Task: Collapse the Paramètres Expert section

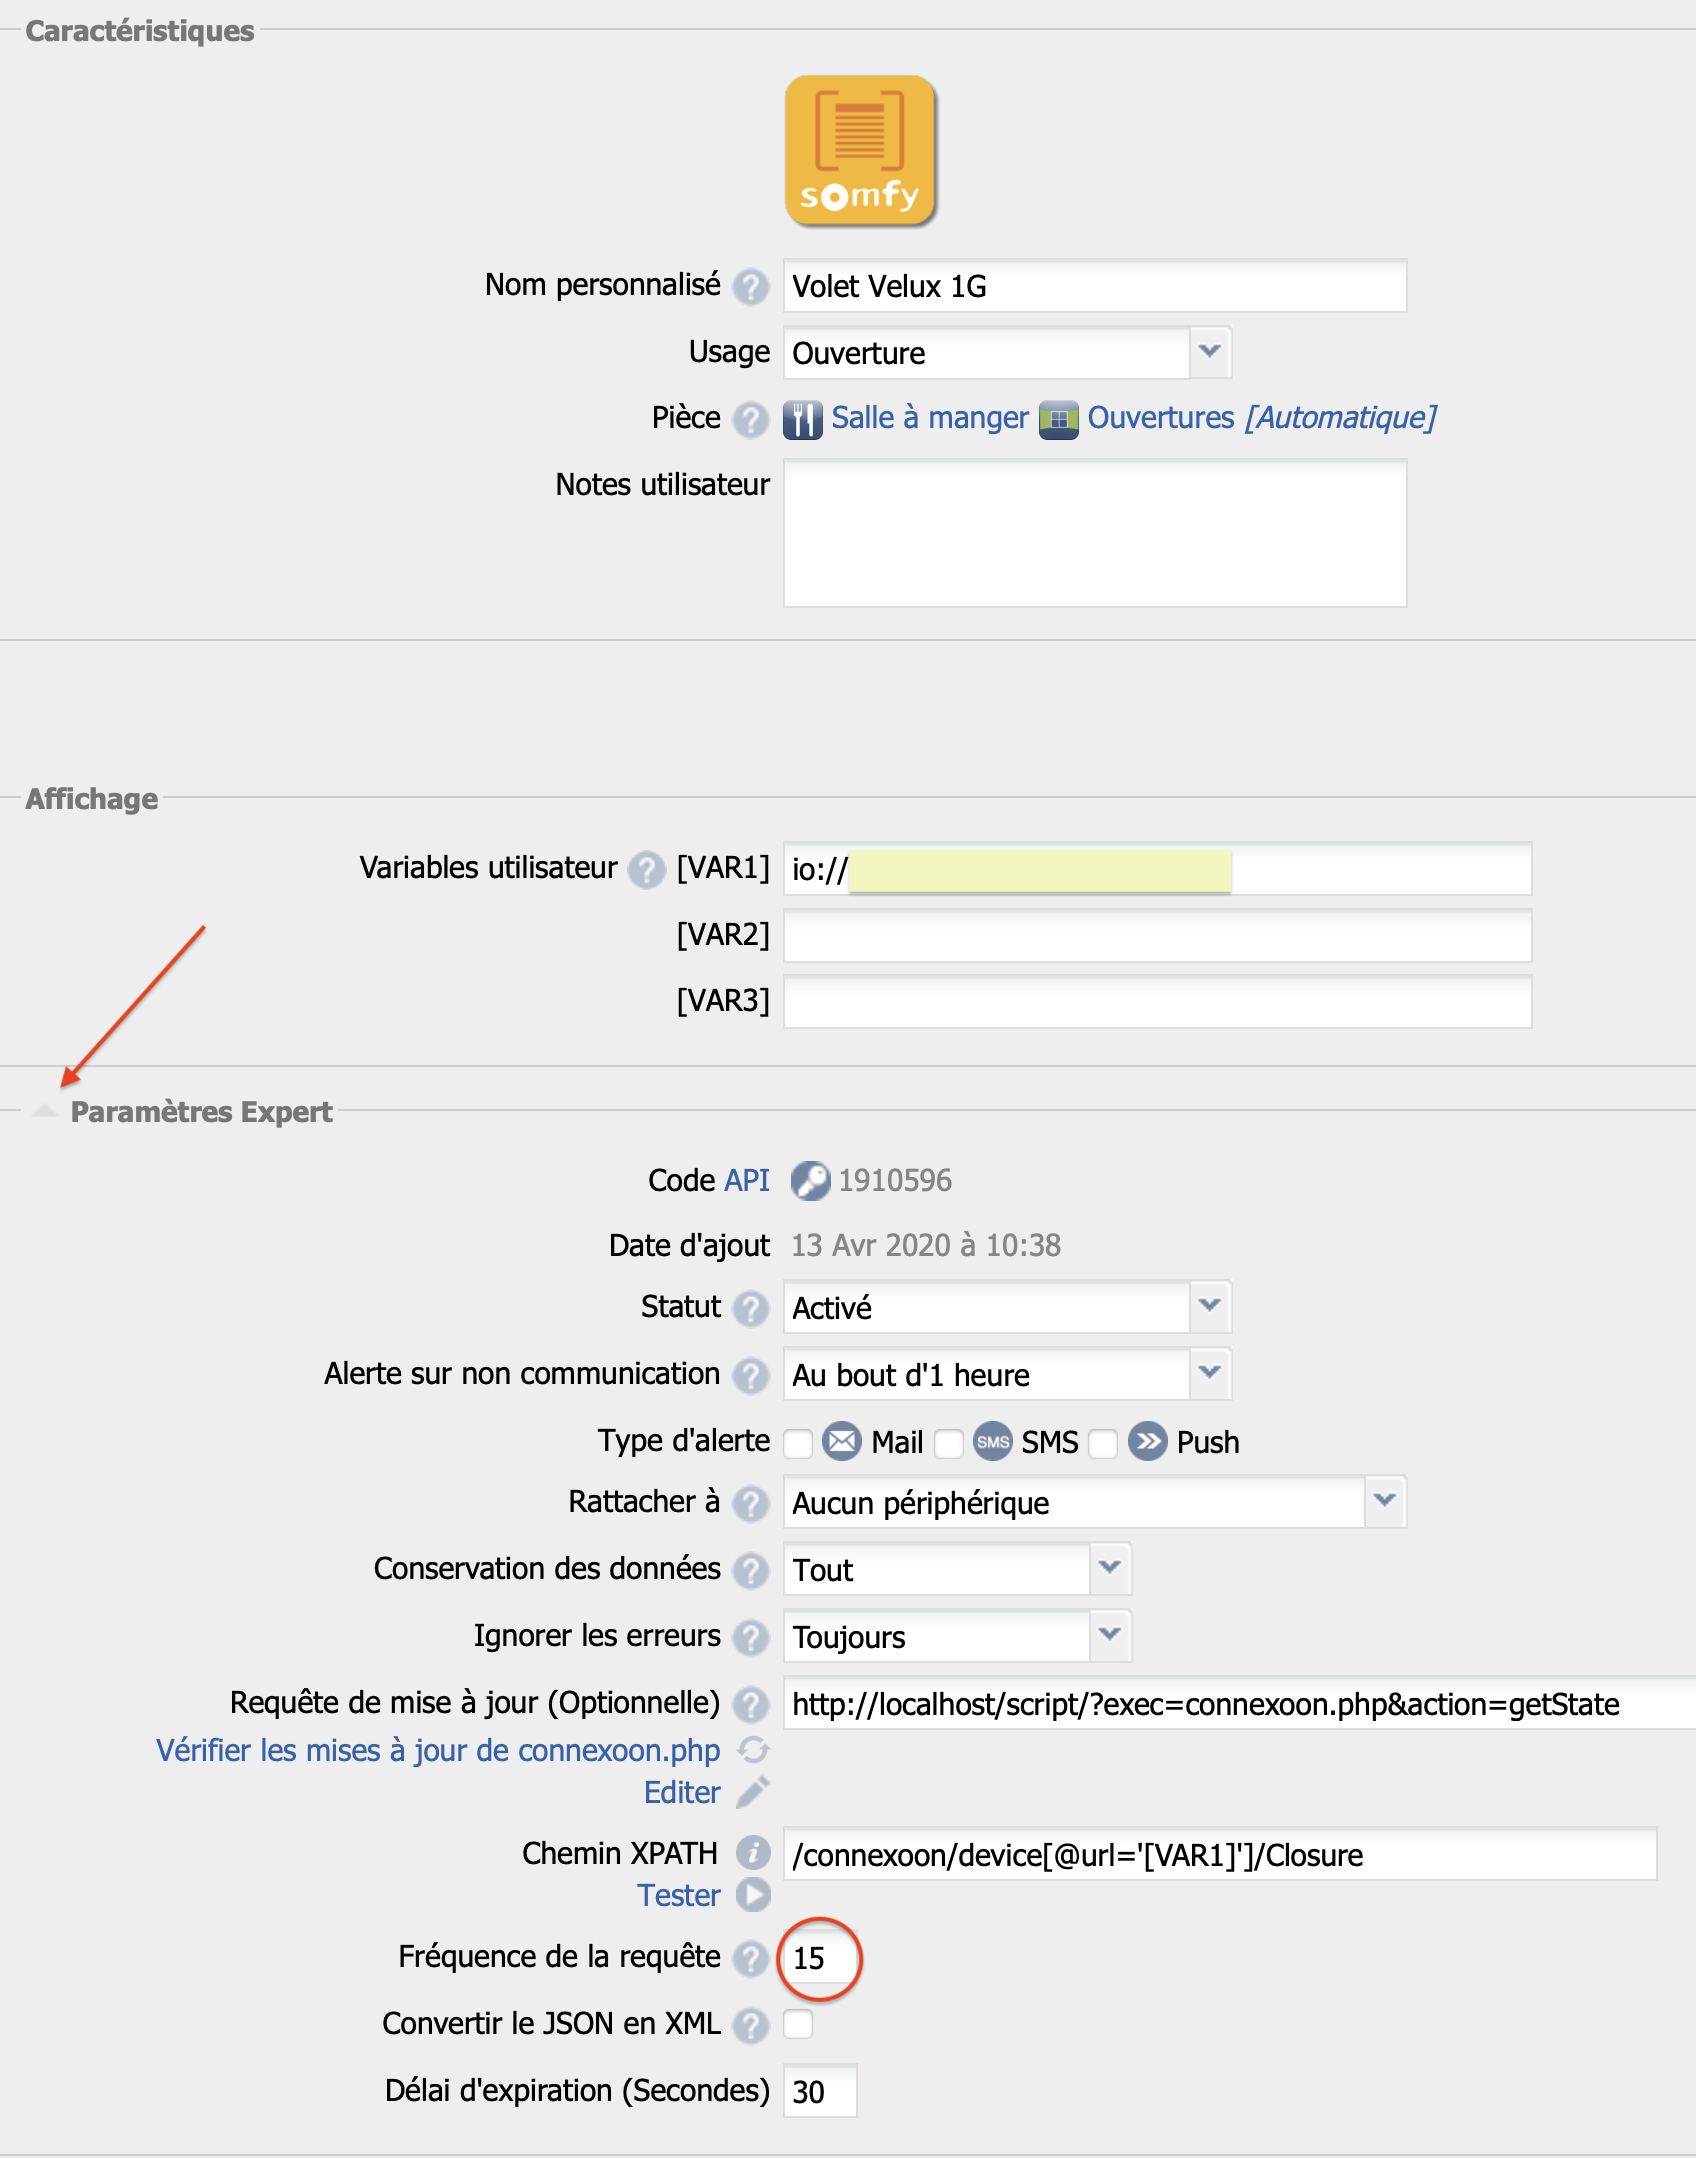Action: 44,1112
